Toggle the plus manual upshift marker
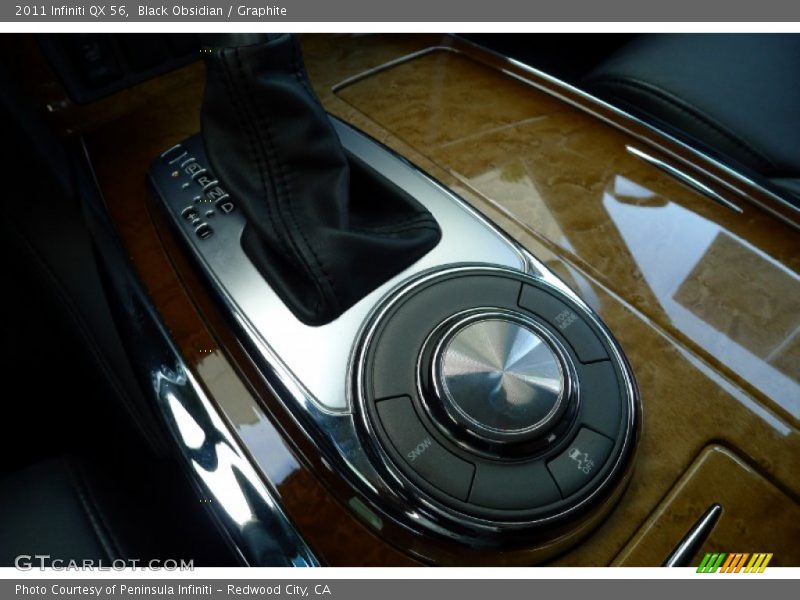 pyautogui.click(x=190, y=217)
